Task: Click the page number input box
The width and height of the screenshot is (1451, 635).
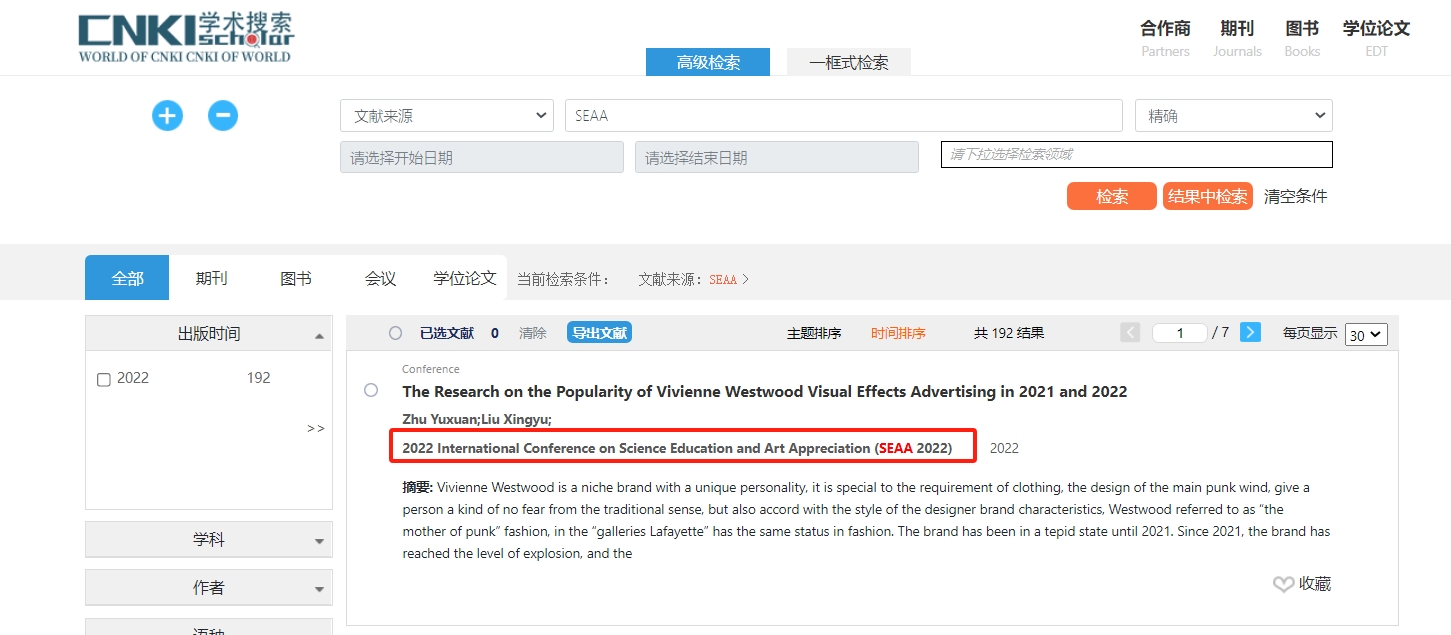Action: (1180, 333)
